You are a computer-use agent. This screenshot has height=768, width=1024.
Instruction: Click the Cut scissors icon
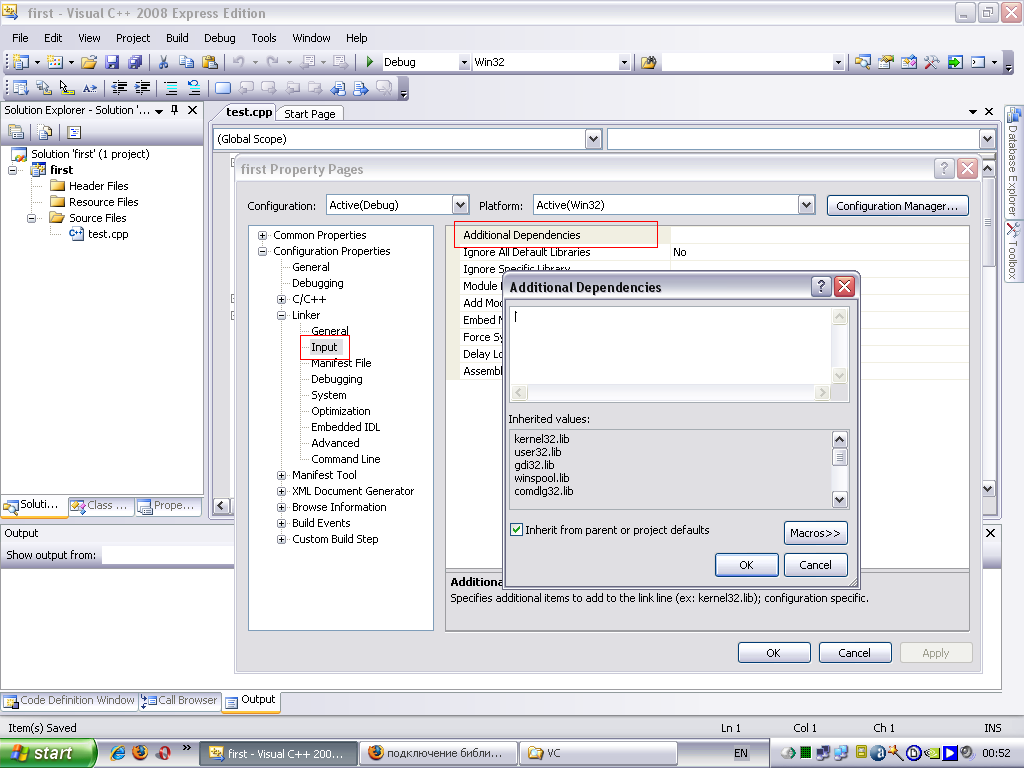[163, 62]
